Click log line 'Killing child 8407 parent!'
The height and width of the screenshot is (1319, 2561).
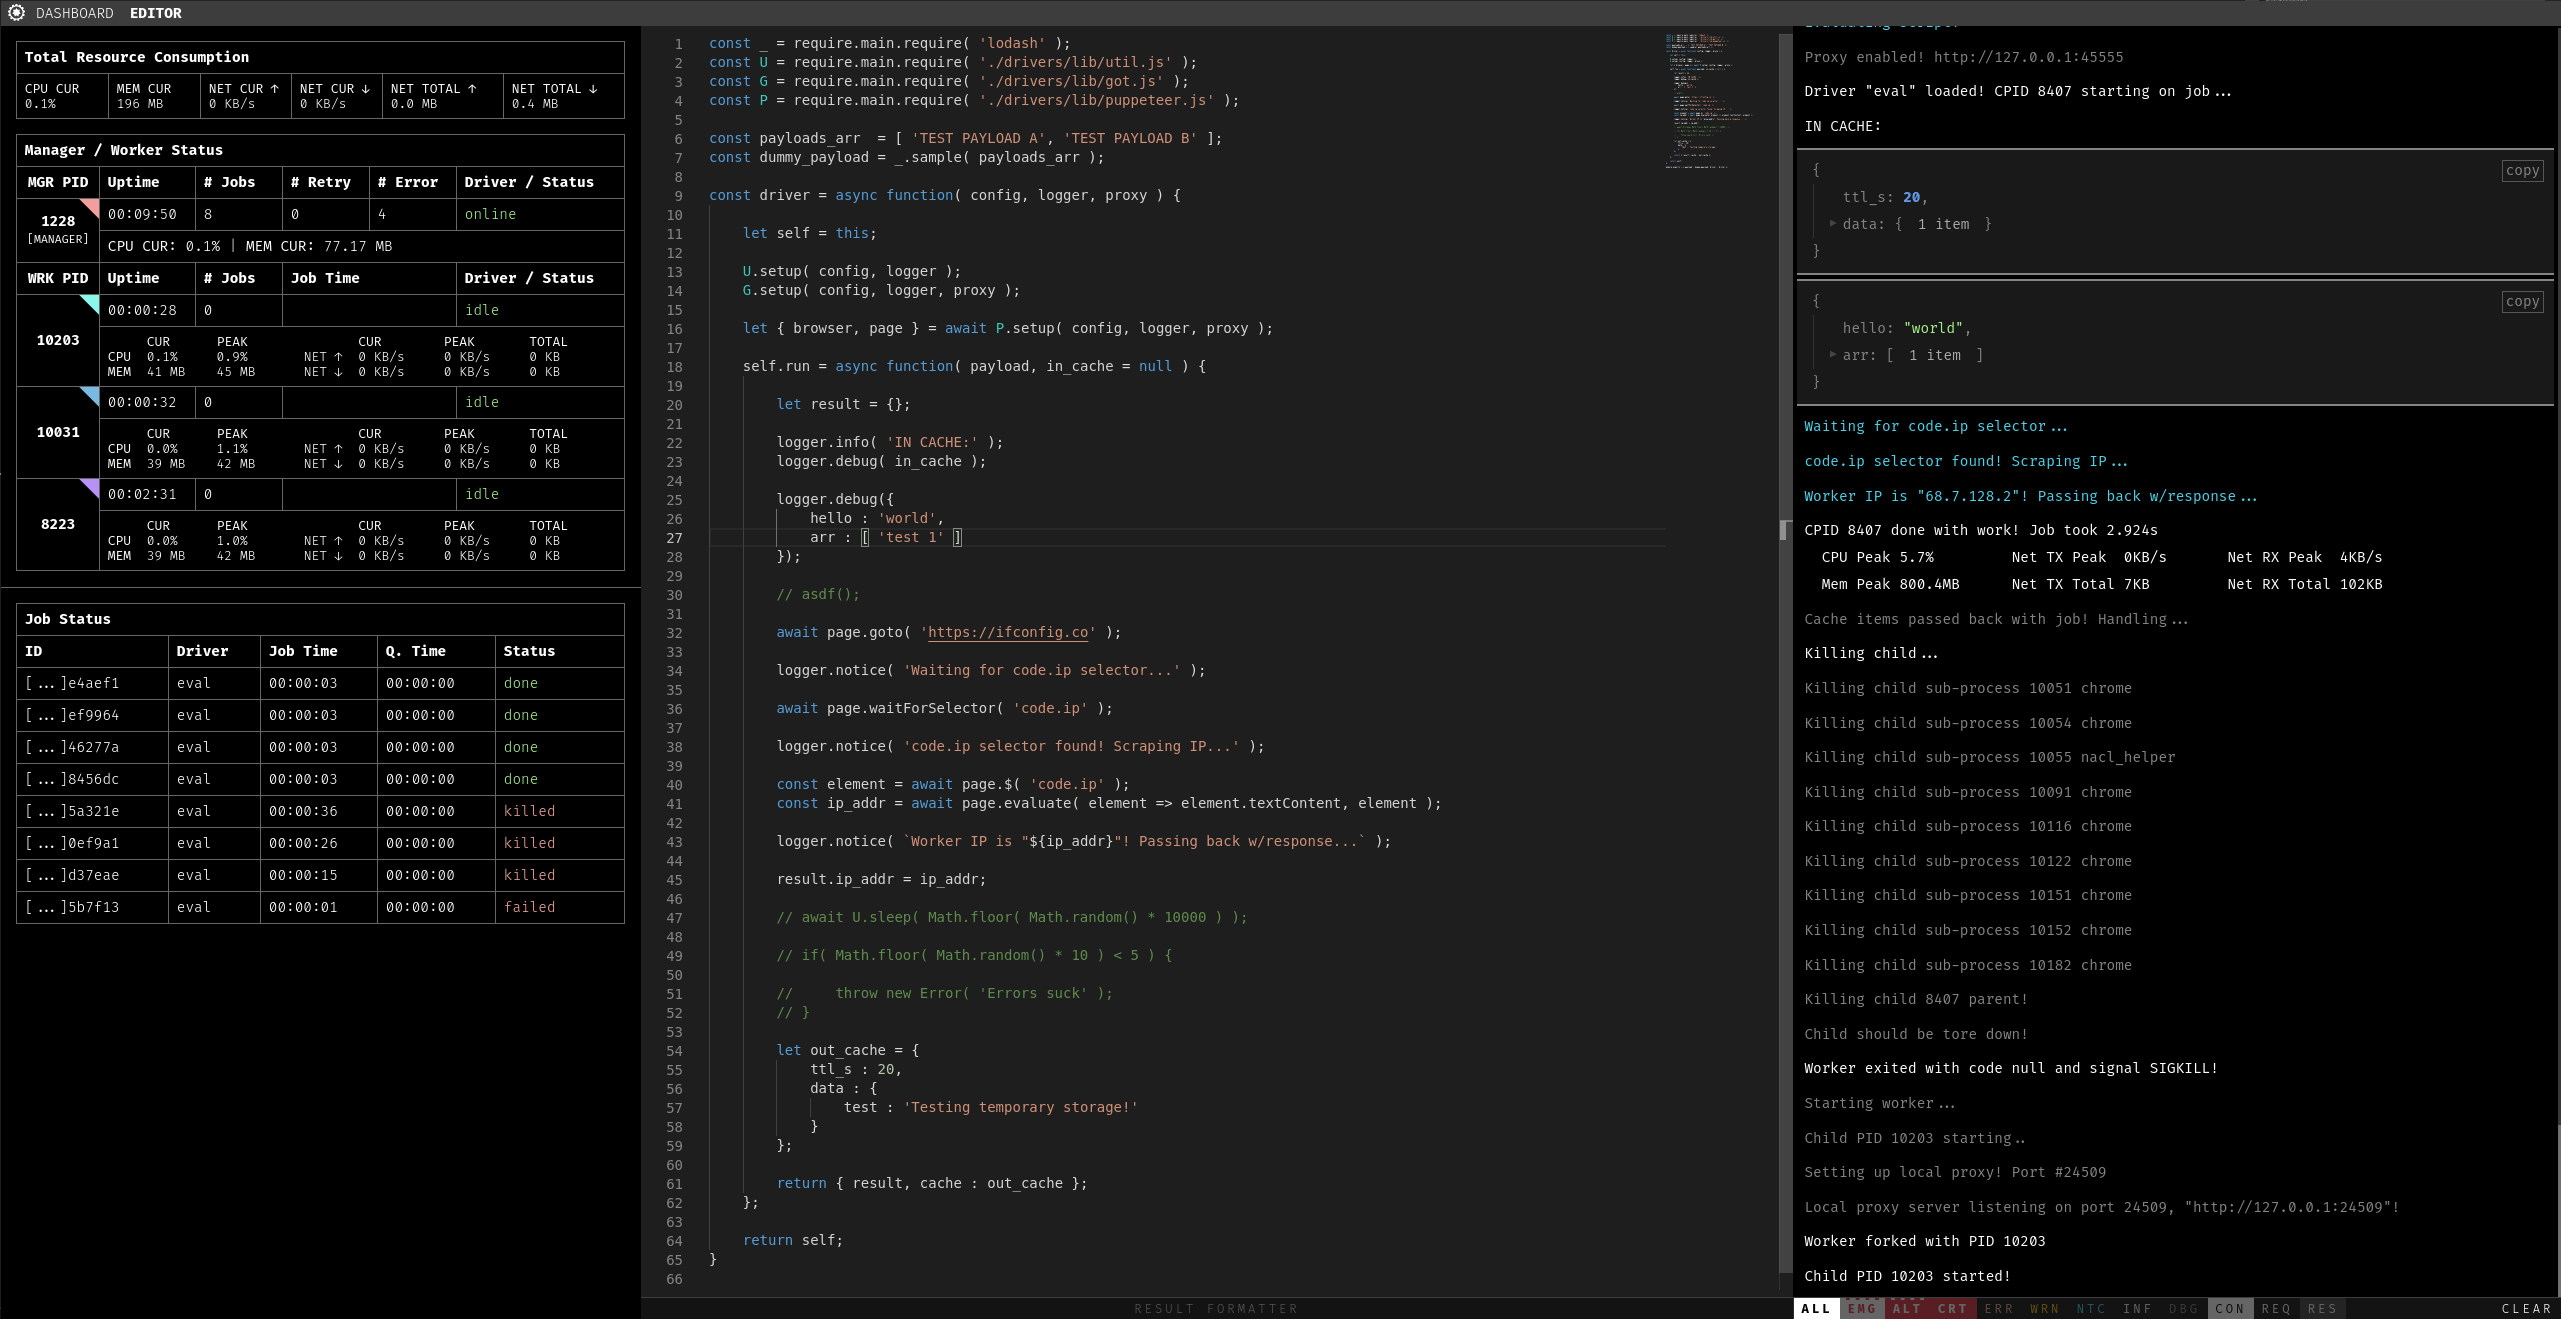[x=1916, y=999]
